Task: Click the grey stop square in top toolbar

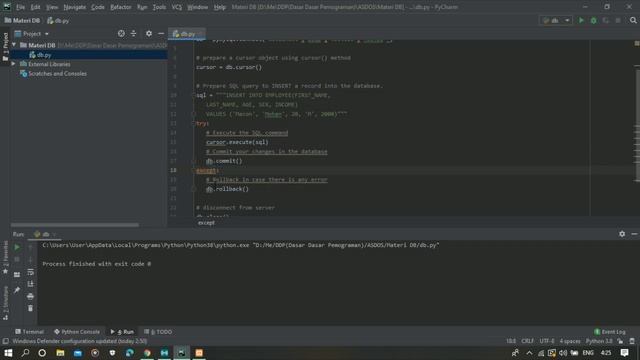Action: coord(618,20)
